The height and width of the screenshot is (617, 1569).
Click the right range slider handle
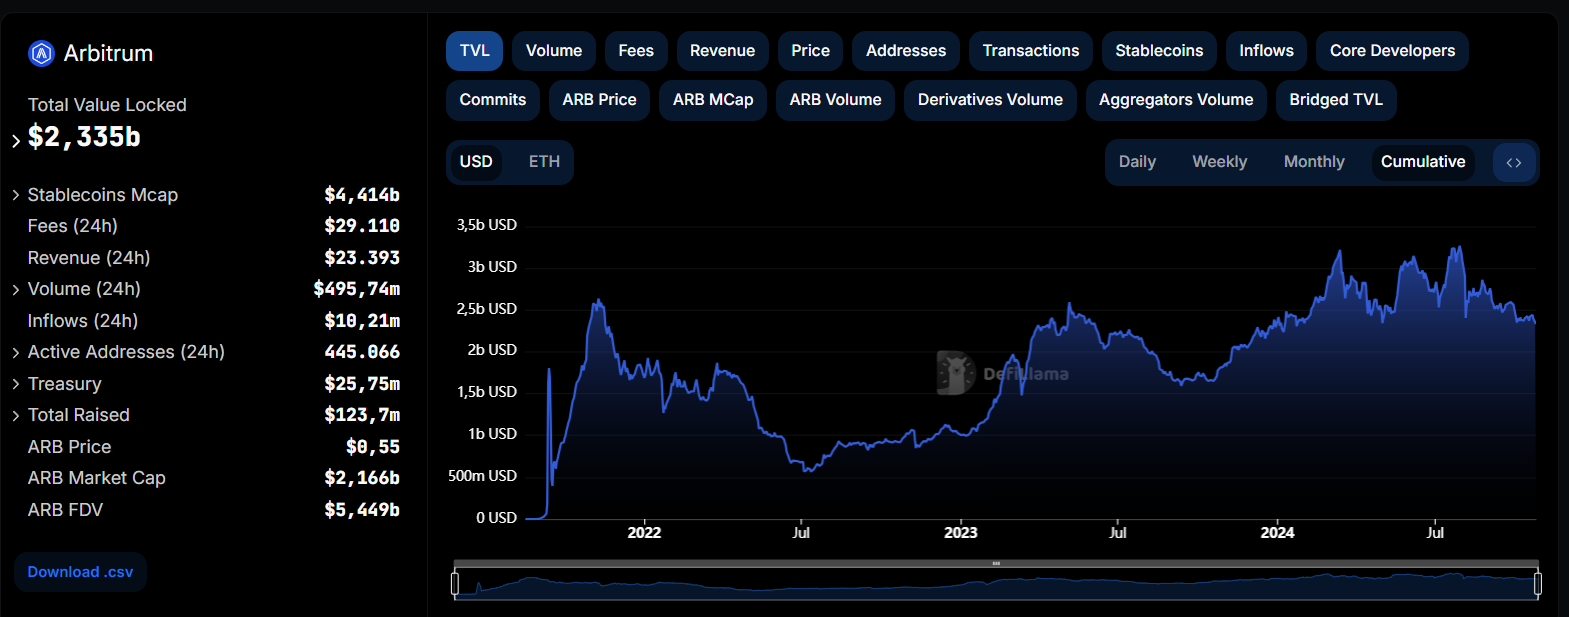[x=1538, y=583]
